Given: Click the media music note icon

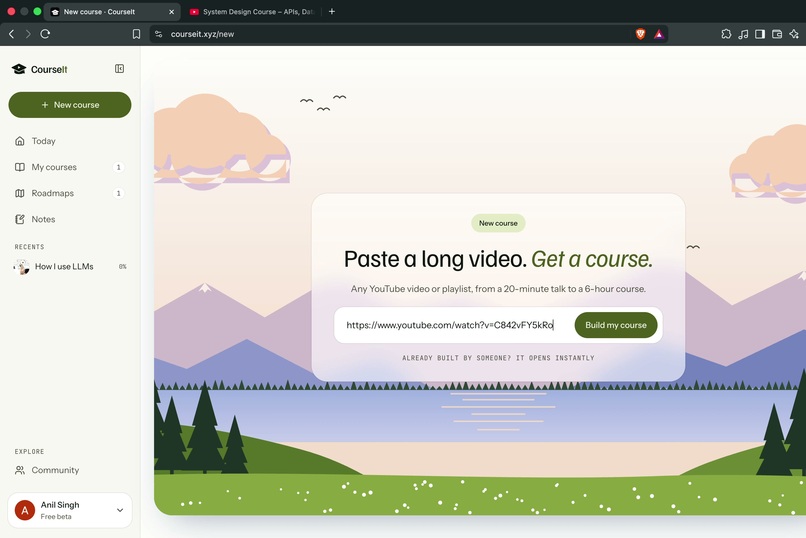Looking at the screenshot, I should pyautogui.click(x=743, y=34).
